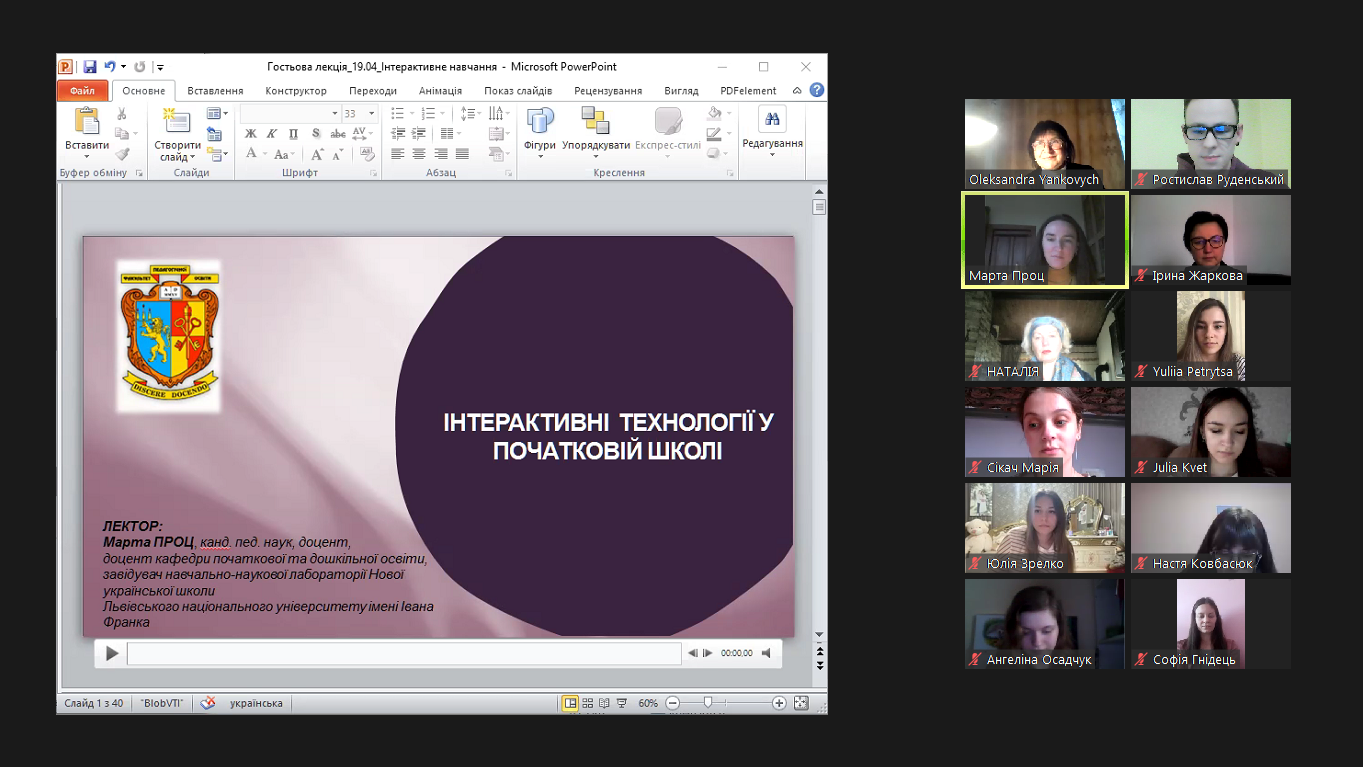The height and width of the screenshot is (767, 1363).
Task: Select Марта Проц video thumbnail
Action: [1045, 240]
